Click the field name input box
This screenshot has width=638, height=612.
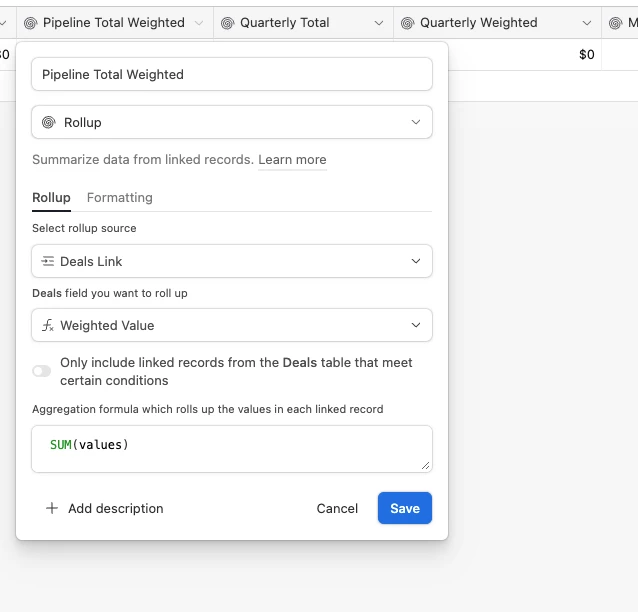(232, 74)
